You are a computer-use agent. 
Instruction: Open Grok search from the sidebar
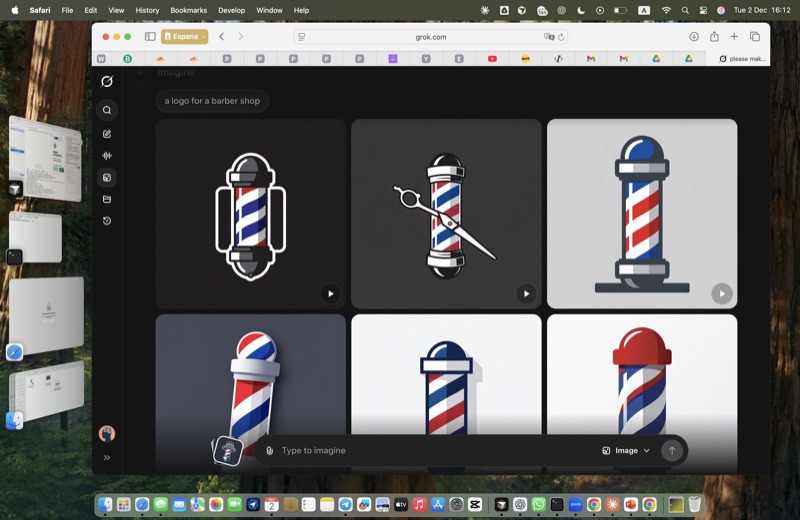click(x=107, y=110)
